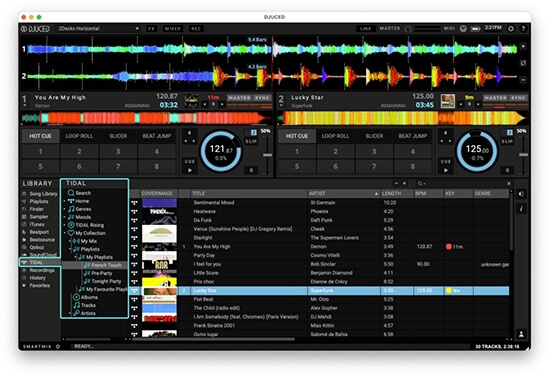550x377 pixels.
Task: Open deck 1 selector arrow under number 1
Action: [24, 106]
